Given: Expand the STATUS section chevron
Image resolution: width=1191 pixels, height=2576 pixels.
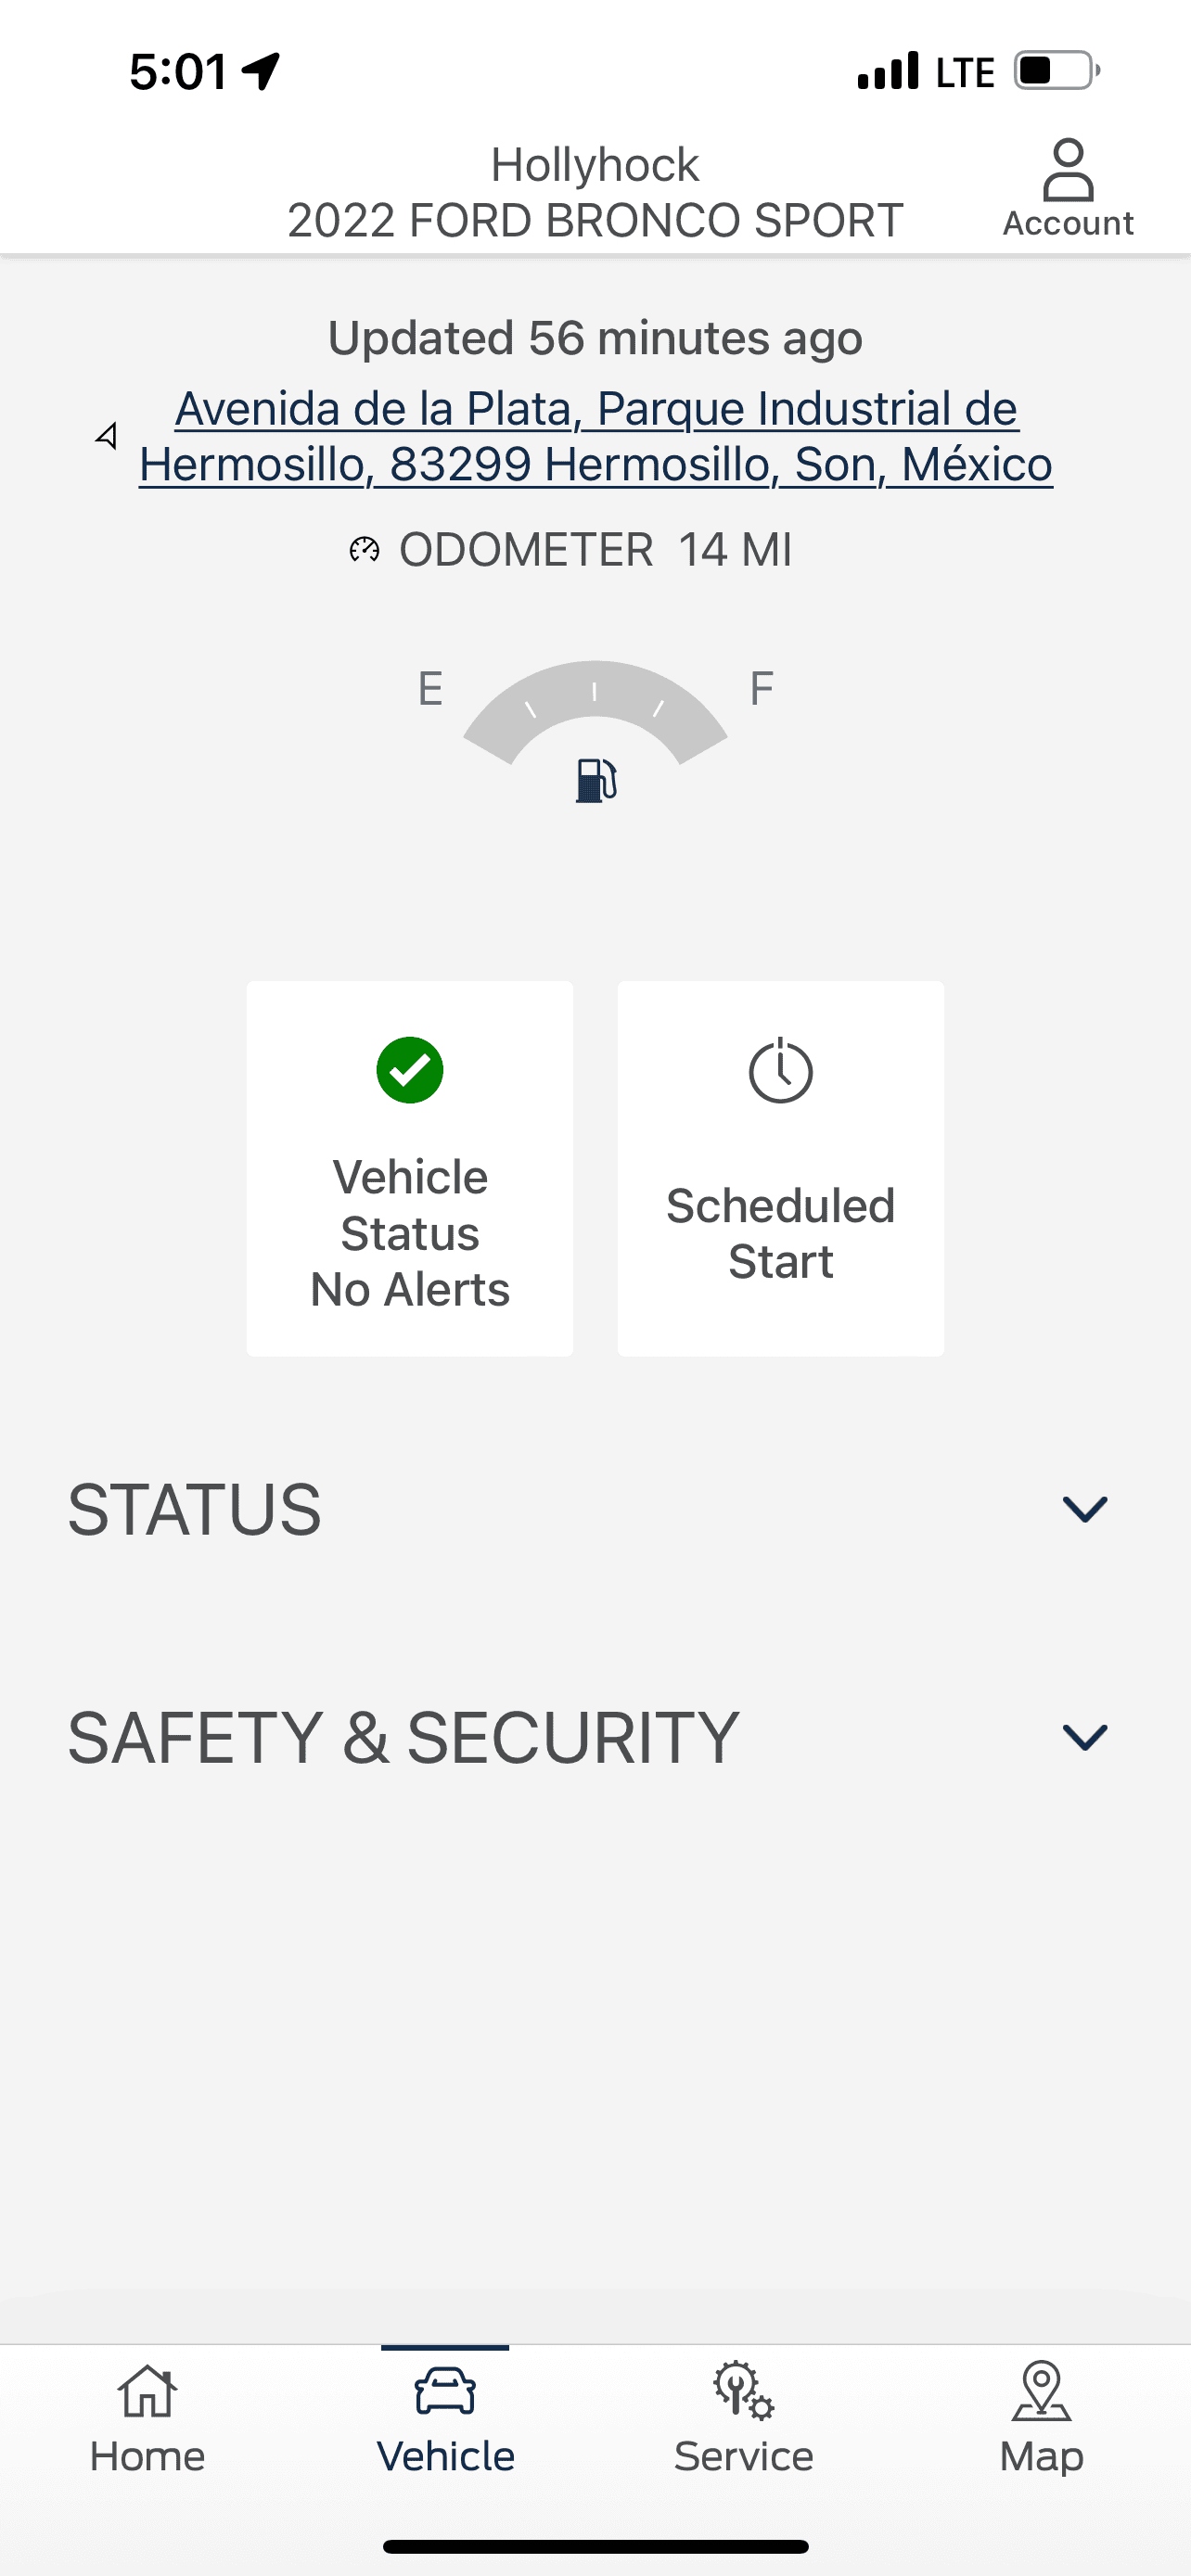Looking at the screenshot, I should [1084, 1509].
